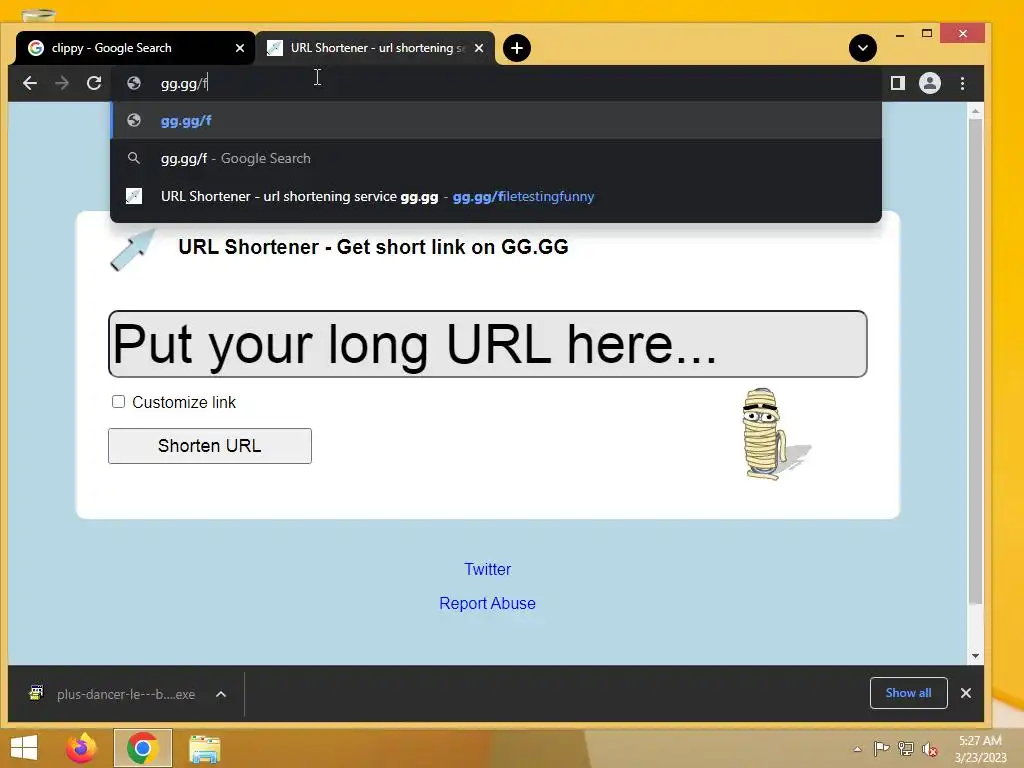Click the Shorten URL button
Image resolution: width=1024 pixels, height=768 pixels.
[x=210, y=446]
